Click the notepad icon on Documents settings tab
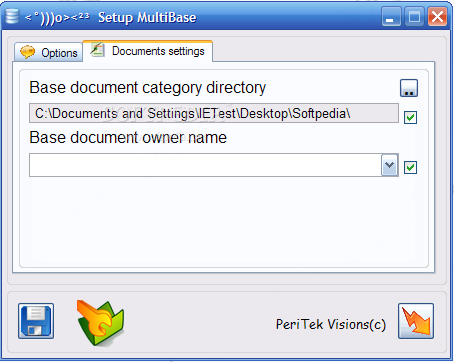Viewport: 454px width, 362px height. 98,50
